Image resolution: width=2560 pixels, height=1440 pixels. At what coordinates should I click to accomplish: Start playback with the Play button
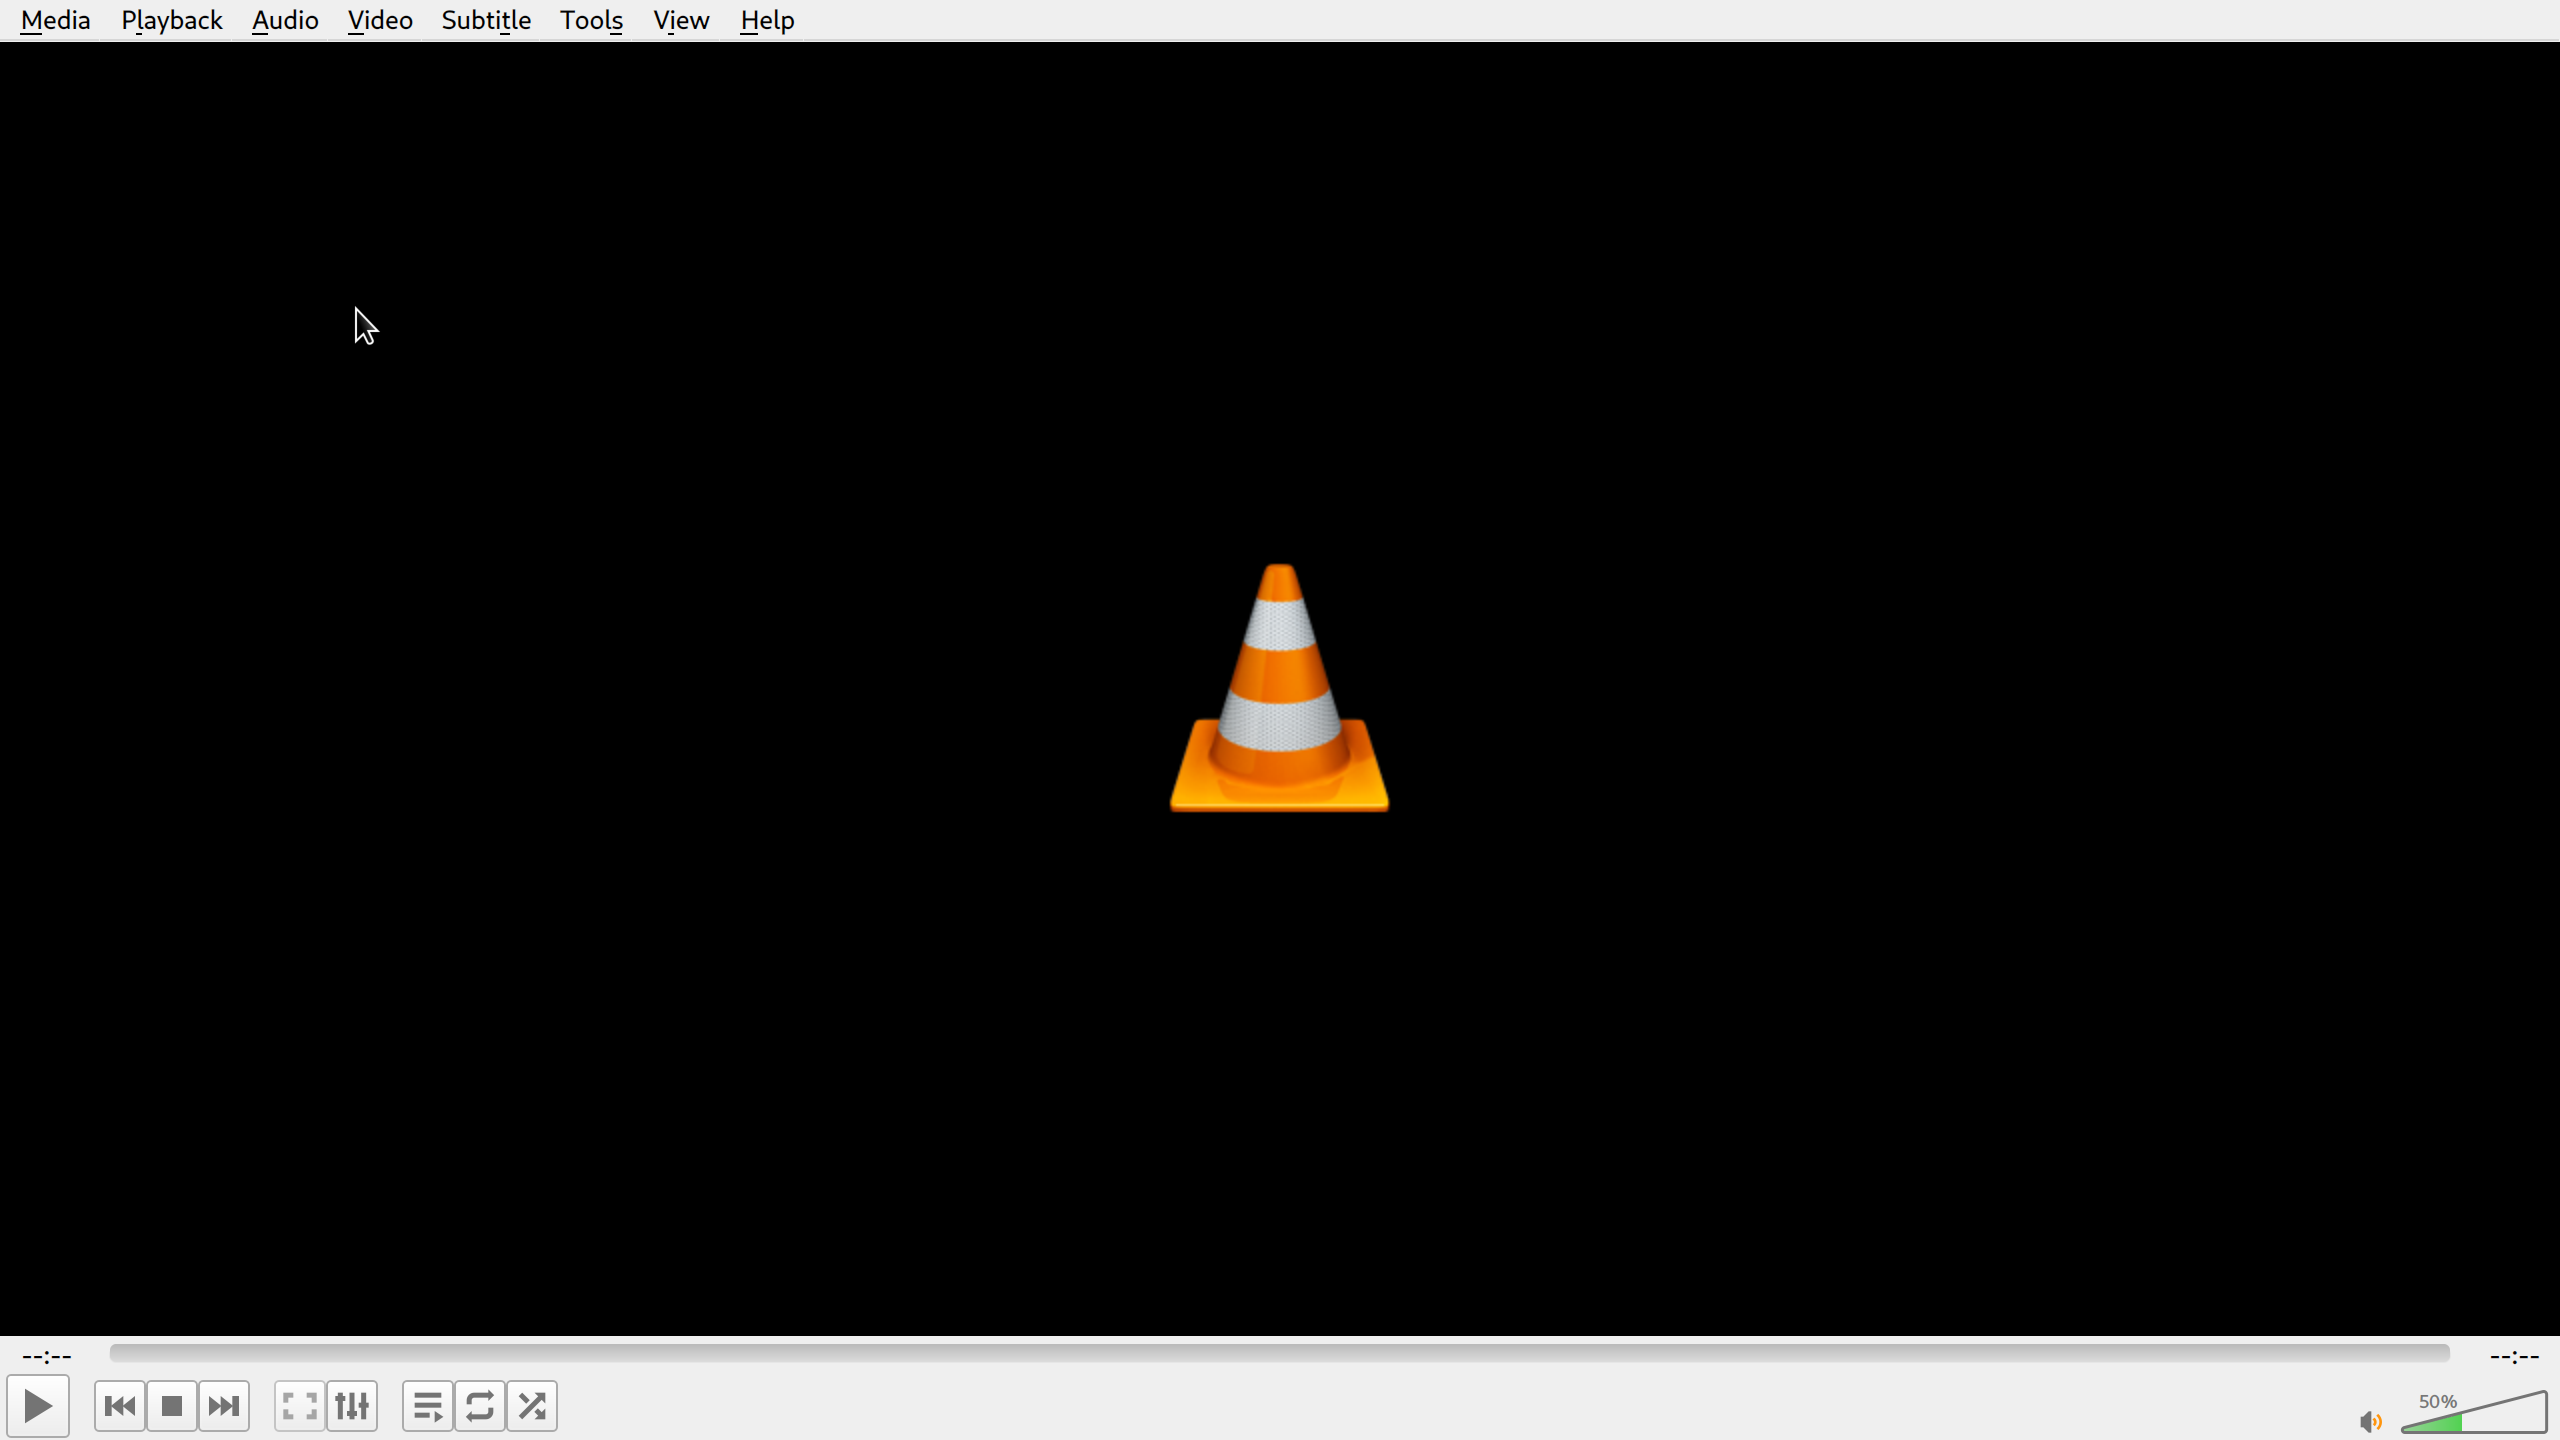click(x=38, y=1406)
